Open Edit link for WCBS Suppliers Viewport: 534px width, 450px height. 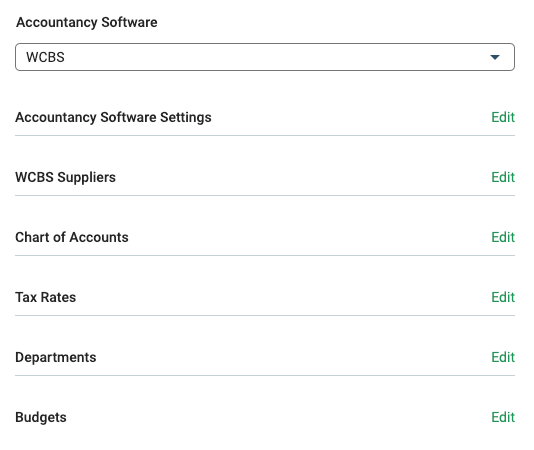503,177
